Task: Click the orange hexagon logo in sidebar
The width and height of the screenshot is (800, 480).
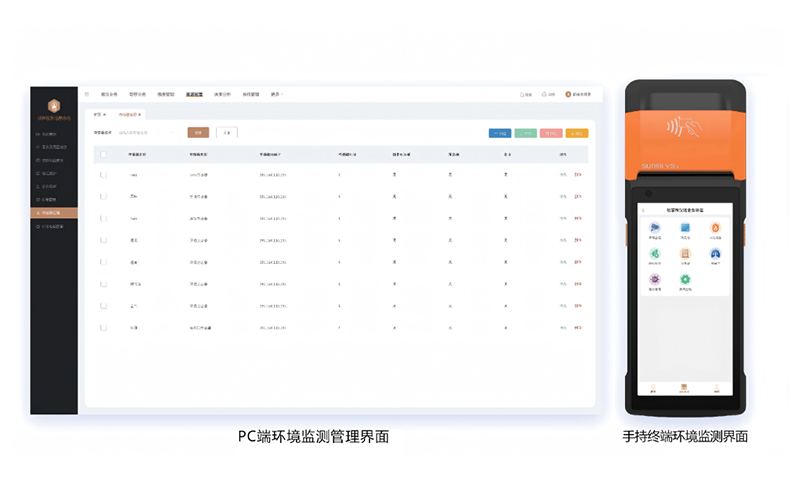Action: coord(54,105)
